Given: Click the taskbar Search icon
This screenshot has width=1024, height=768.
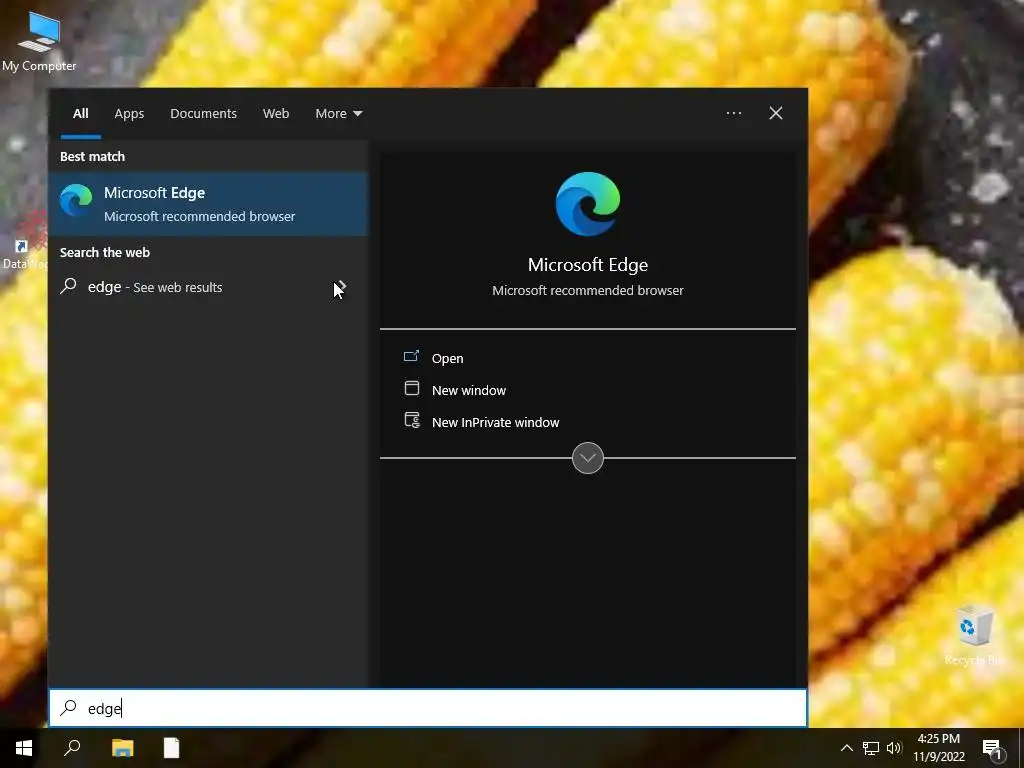Looking at the screenshot, I should (x=72, y=748).
